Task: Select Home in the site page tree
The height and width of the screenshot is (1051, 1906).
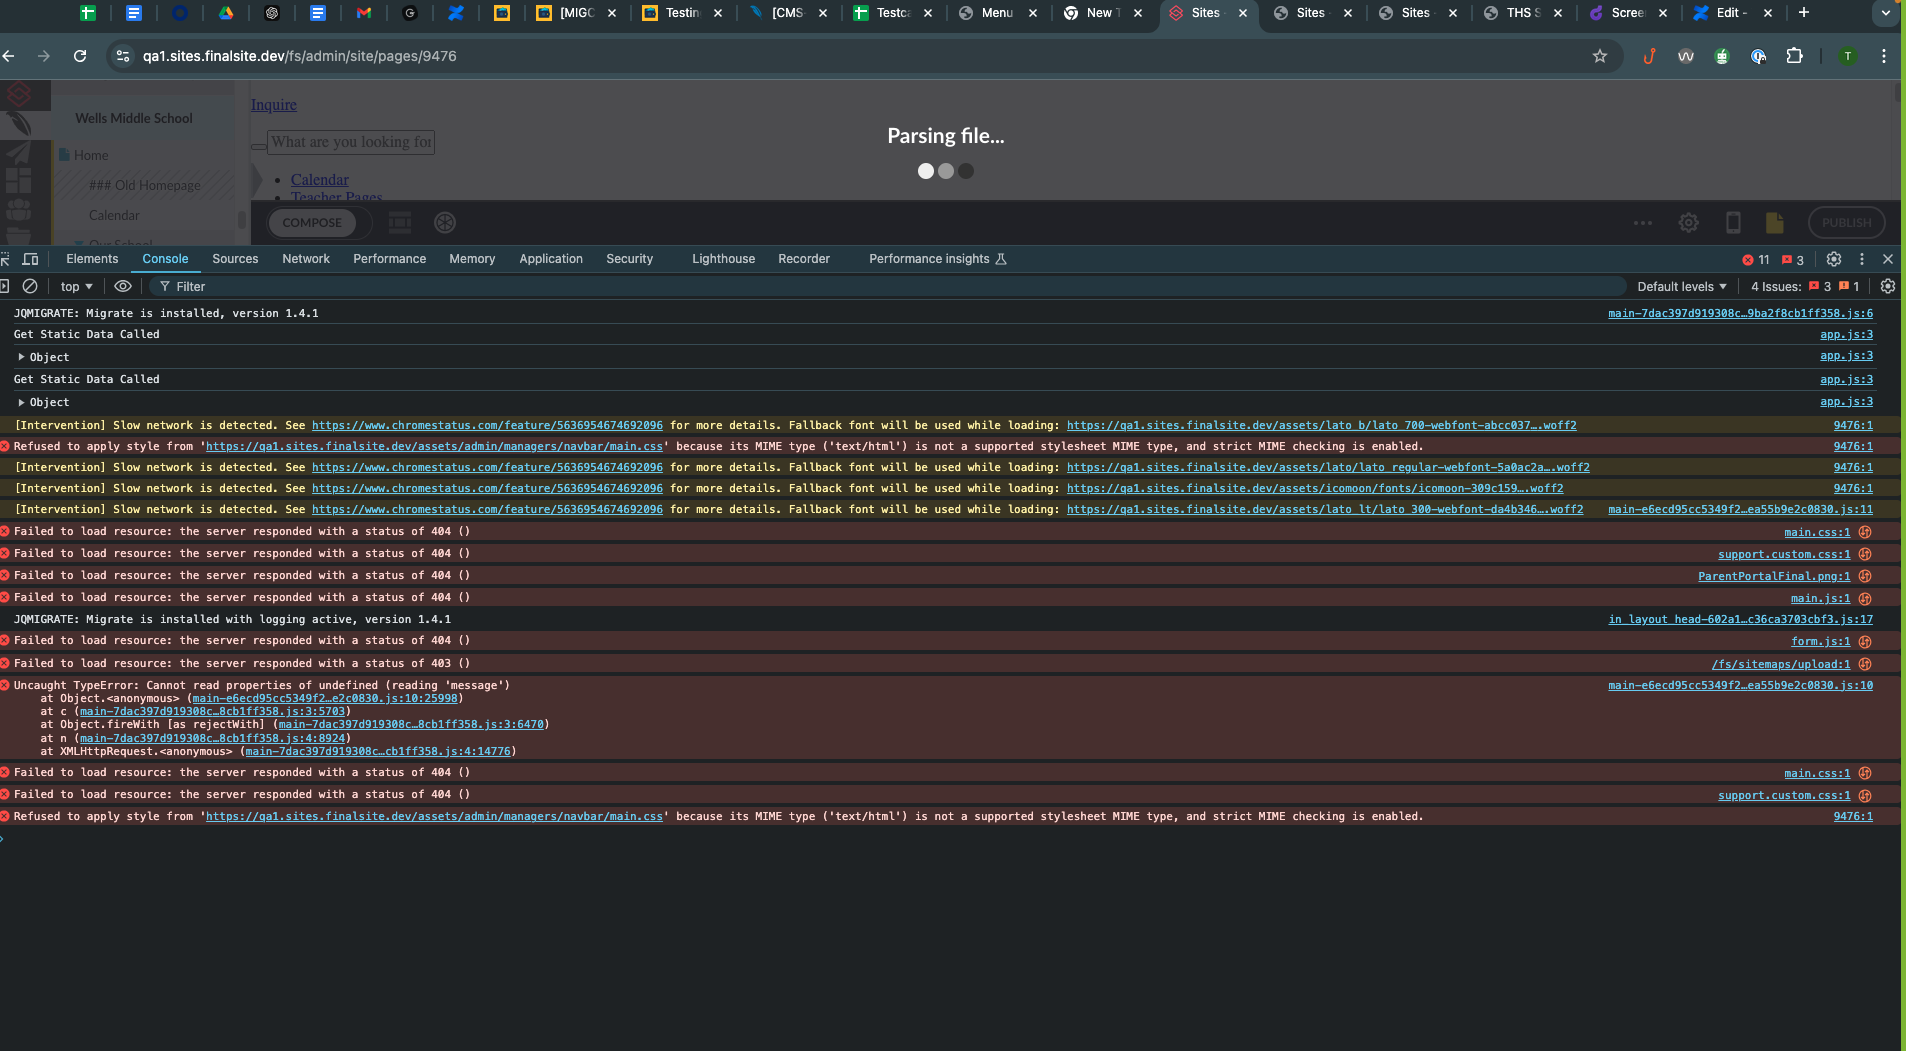Action: tap(91, 156)
